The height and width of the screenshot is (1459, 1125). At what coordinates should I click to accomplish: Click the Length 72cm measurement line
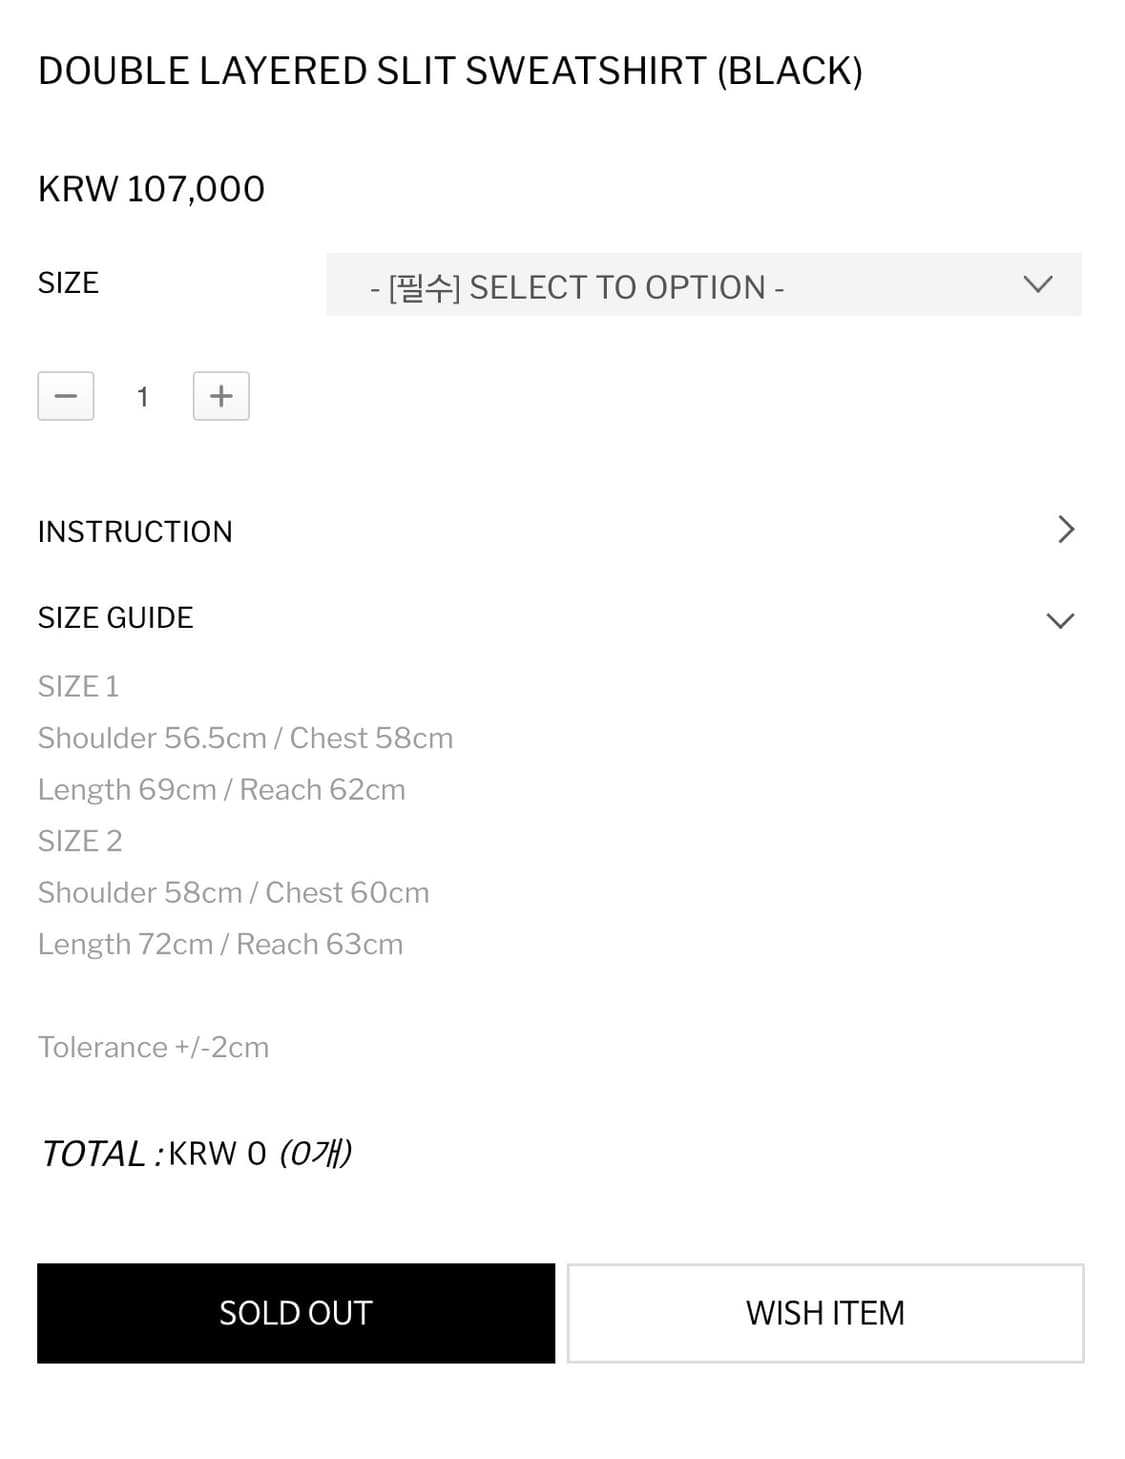tap(220, 944)
